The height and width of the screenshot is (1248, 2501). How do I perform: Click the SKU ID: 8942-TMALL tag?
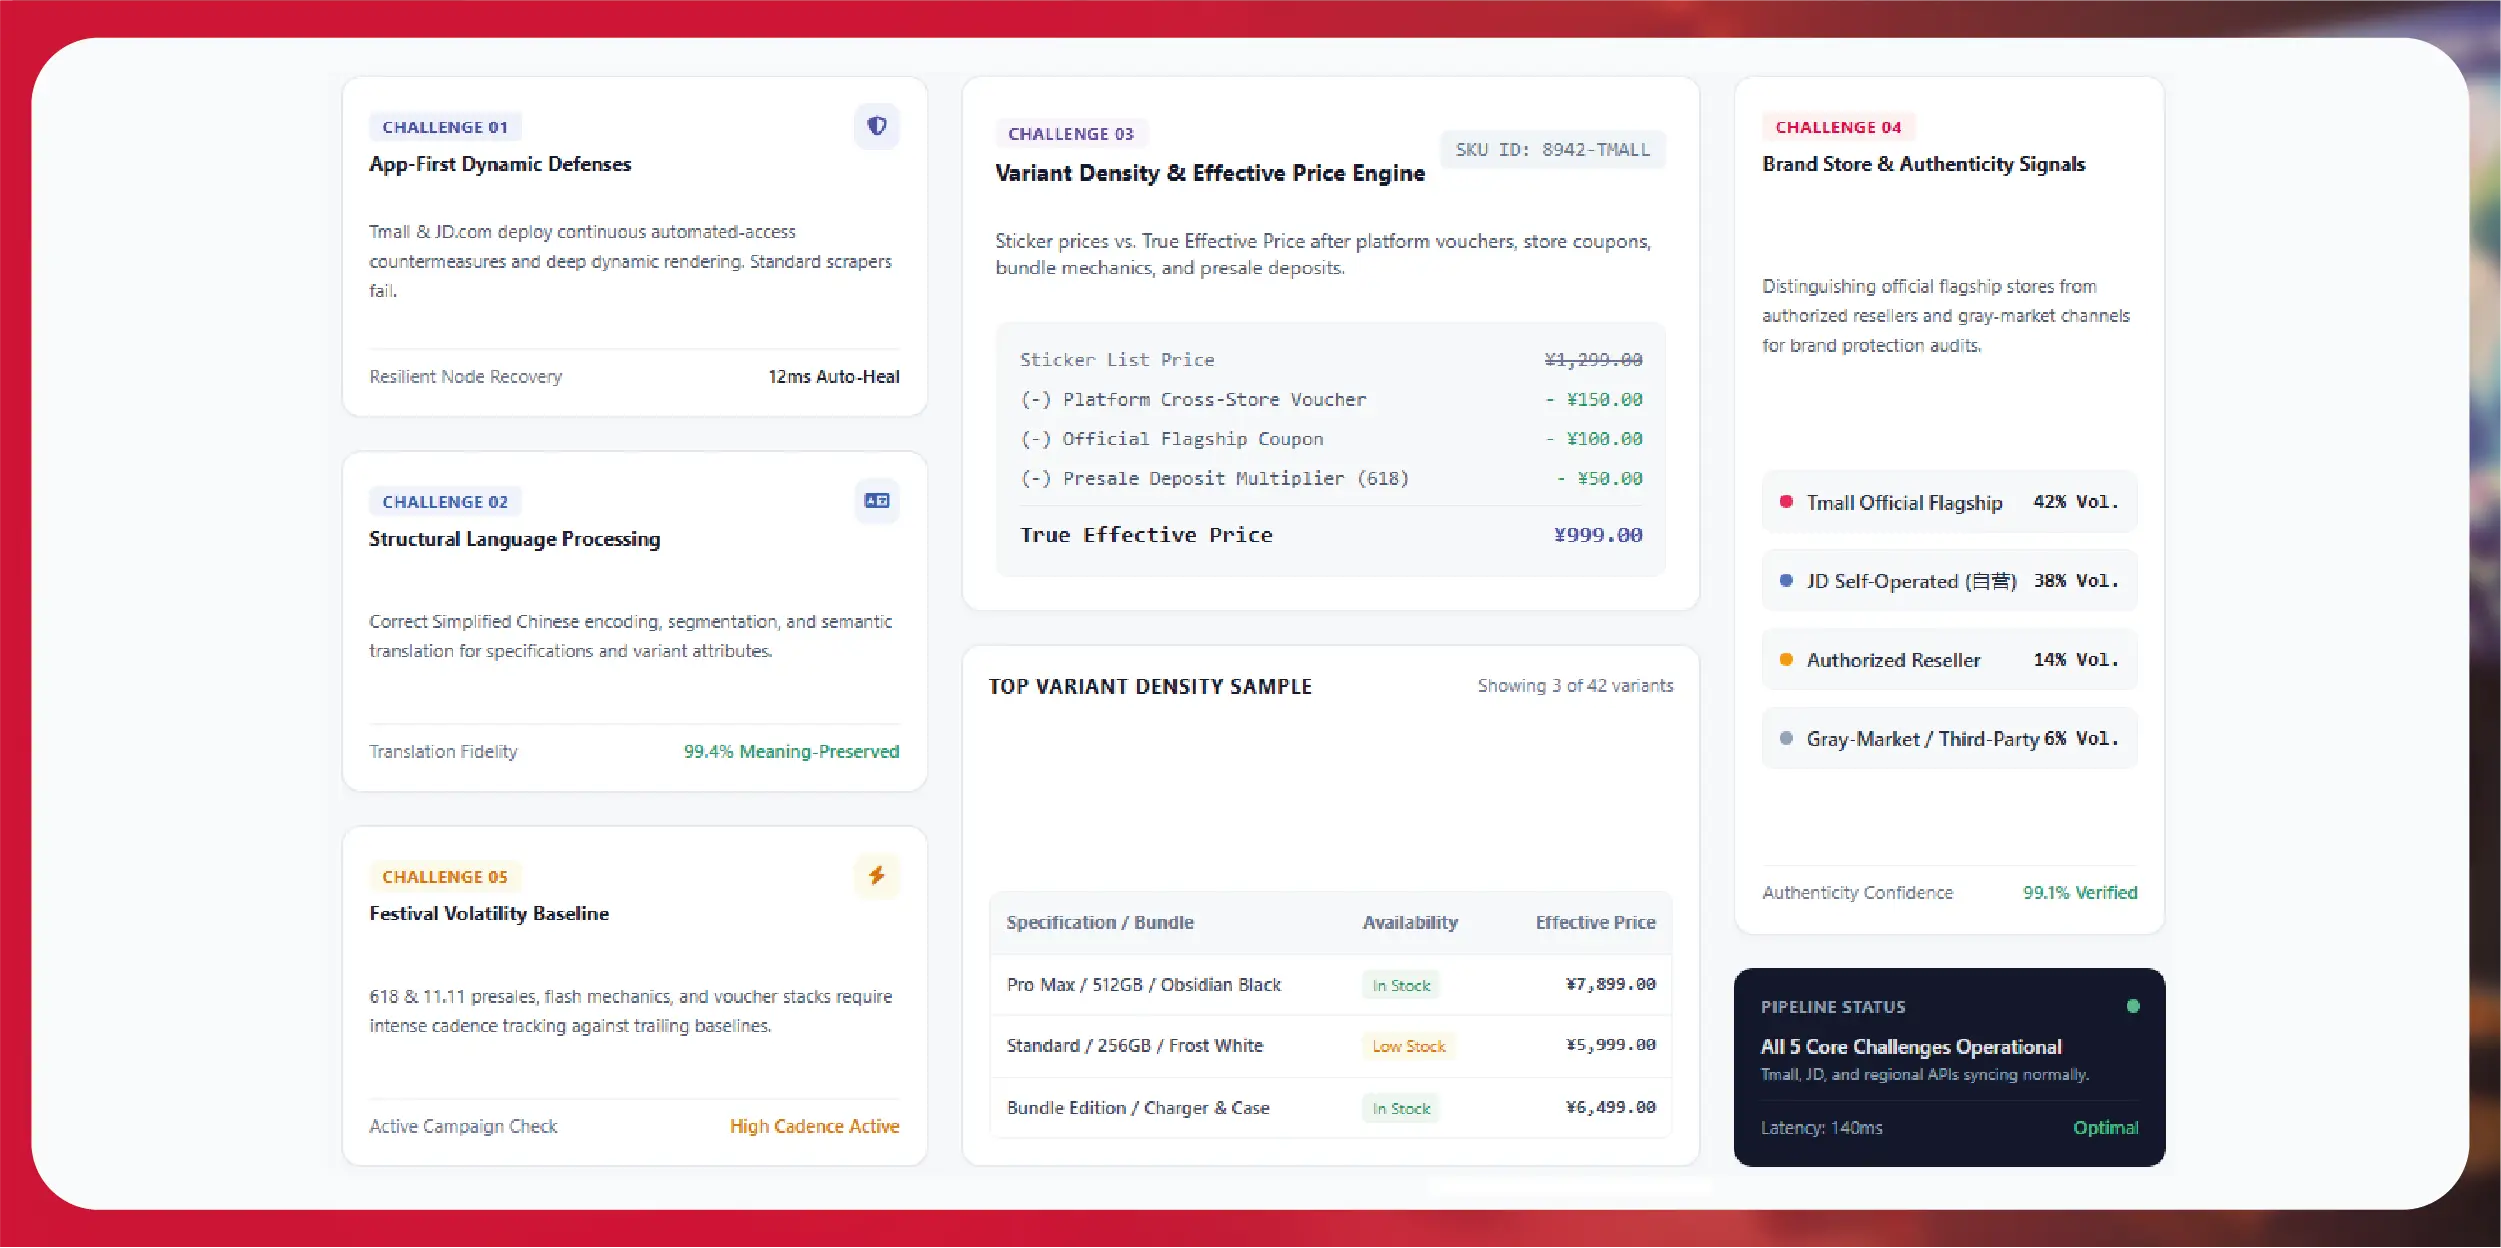pyautogui.click(x=1553, y=150)
